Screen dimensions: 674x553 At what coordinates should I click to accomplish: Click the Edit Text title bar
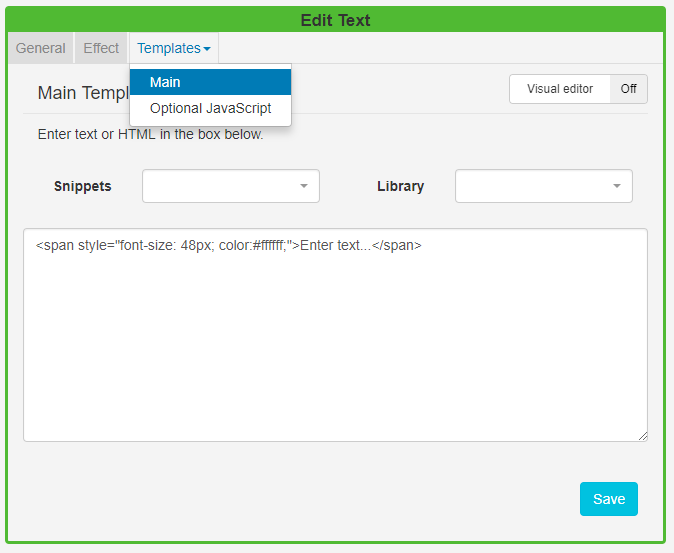tap(336, 20)
